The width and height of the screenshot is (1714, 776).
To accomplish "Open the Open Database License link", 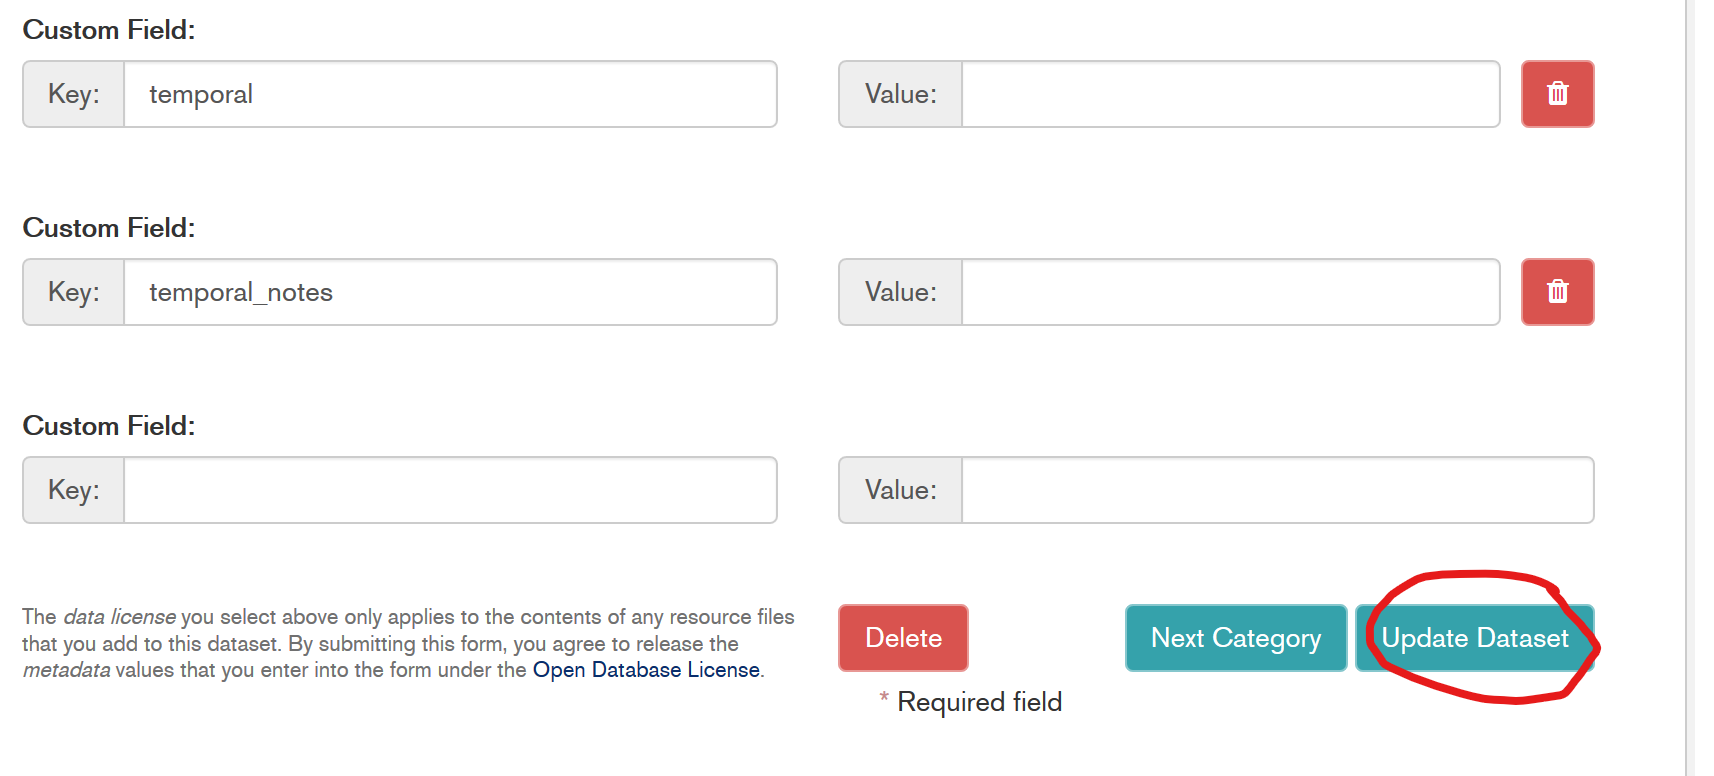I will pyautogui.click(x=646, y=670).
